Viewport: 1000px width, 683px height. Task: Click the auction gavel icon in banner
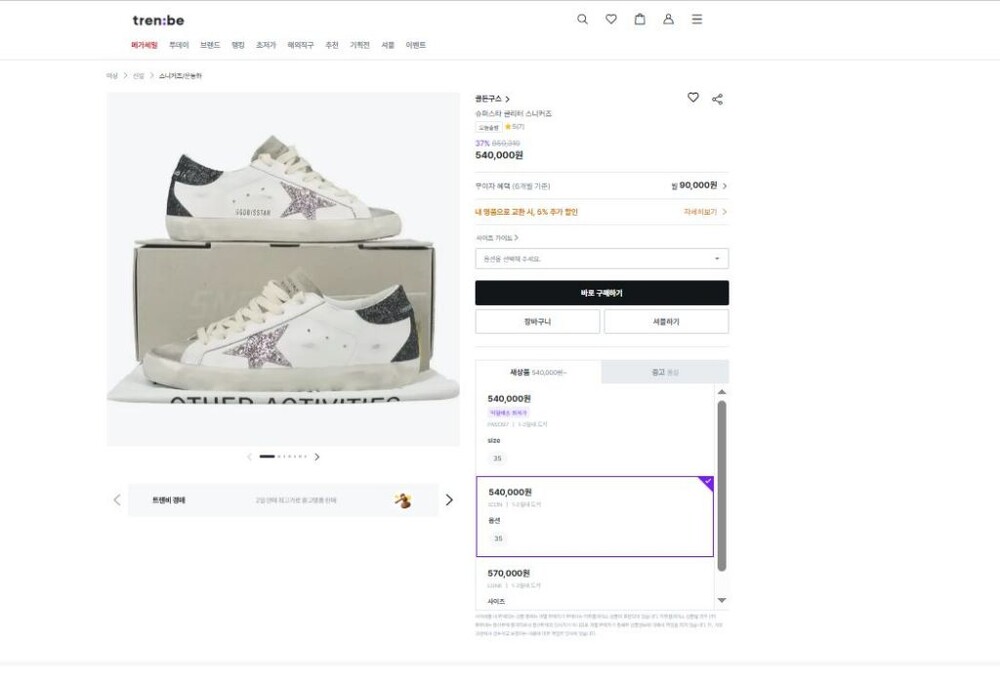(x=403, y=500)
